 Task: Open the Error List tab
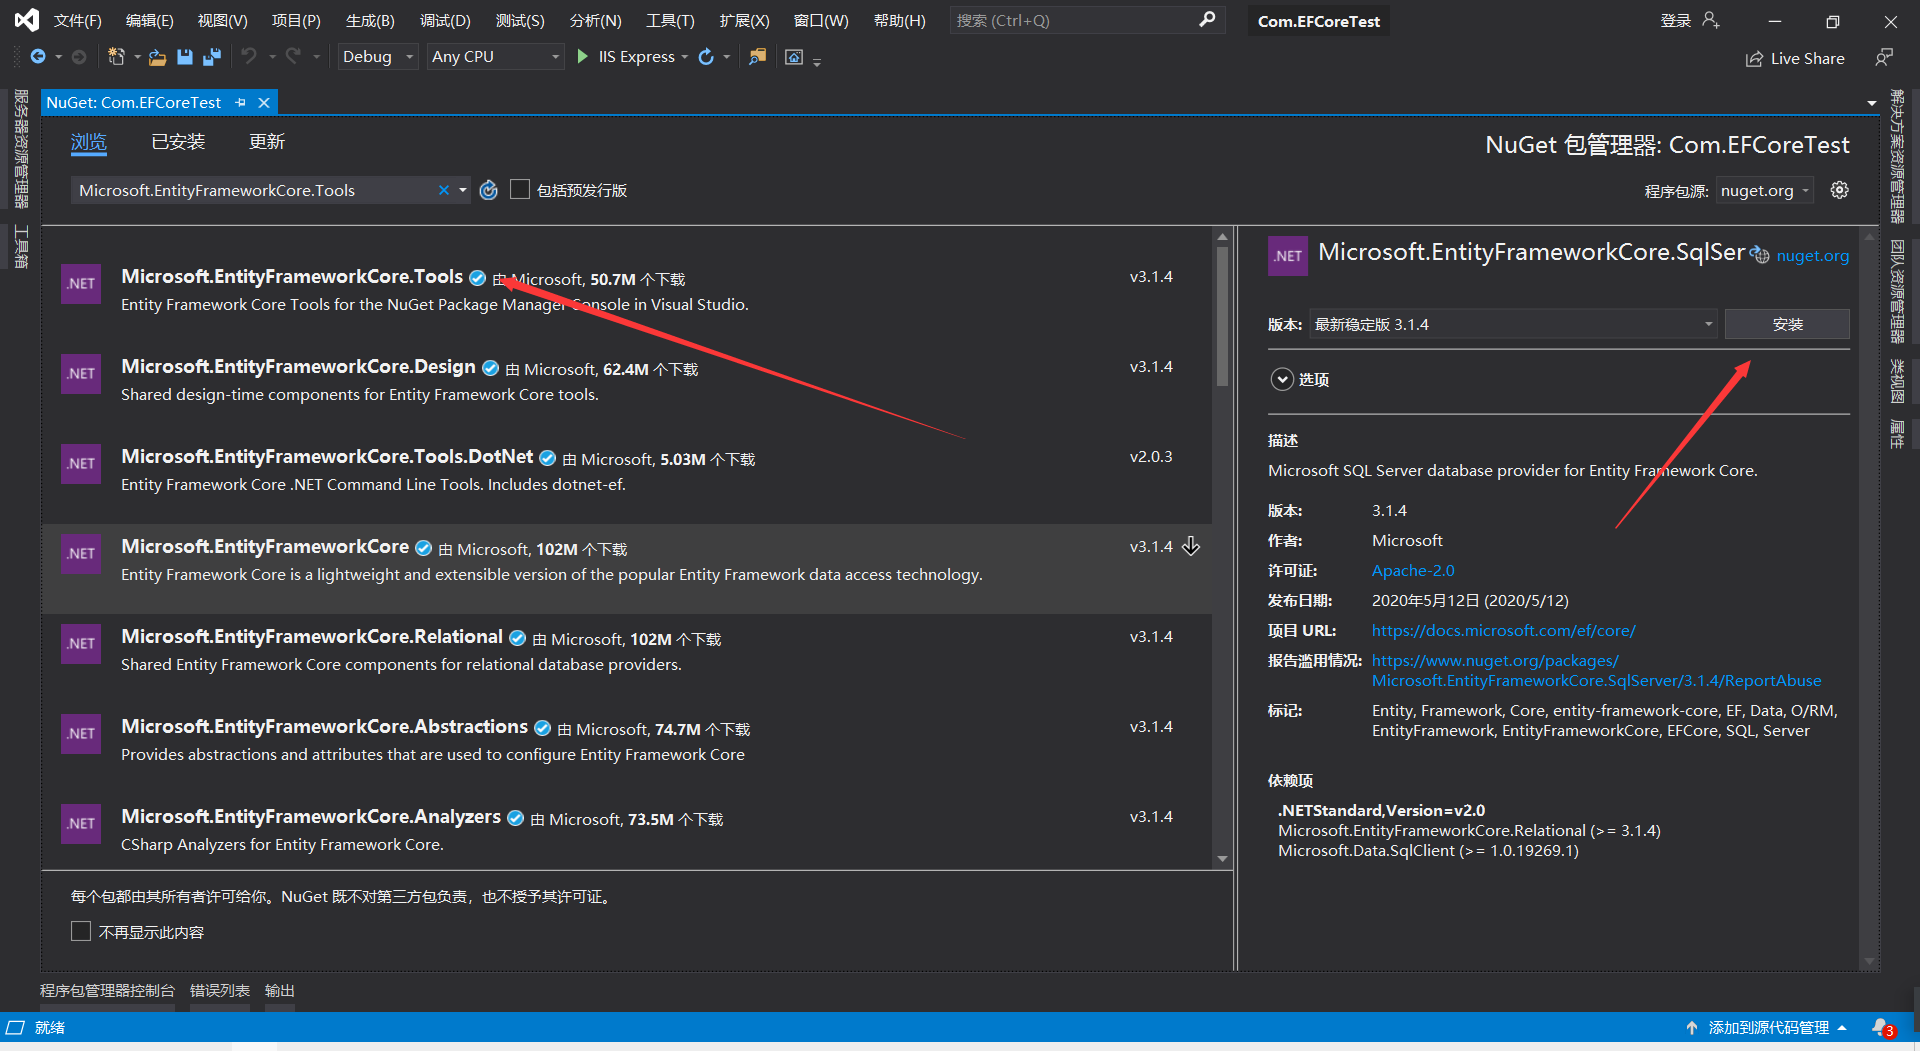click(x=220, y=990)
